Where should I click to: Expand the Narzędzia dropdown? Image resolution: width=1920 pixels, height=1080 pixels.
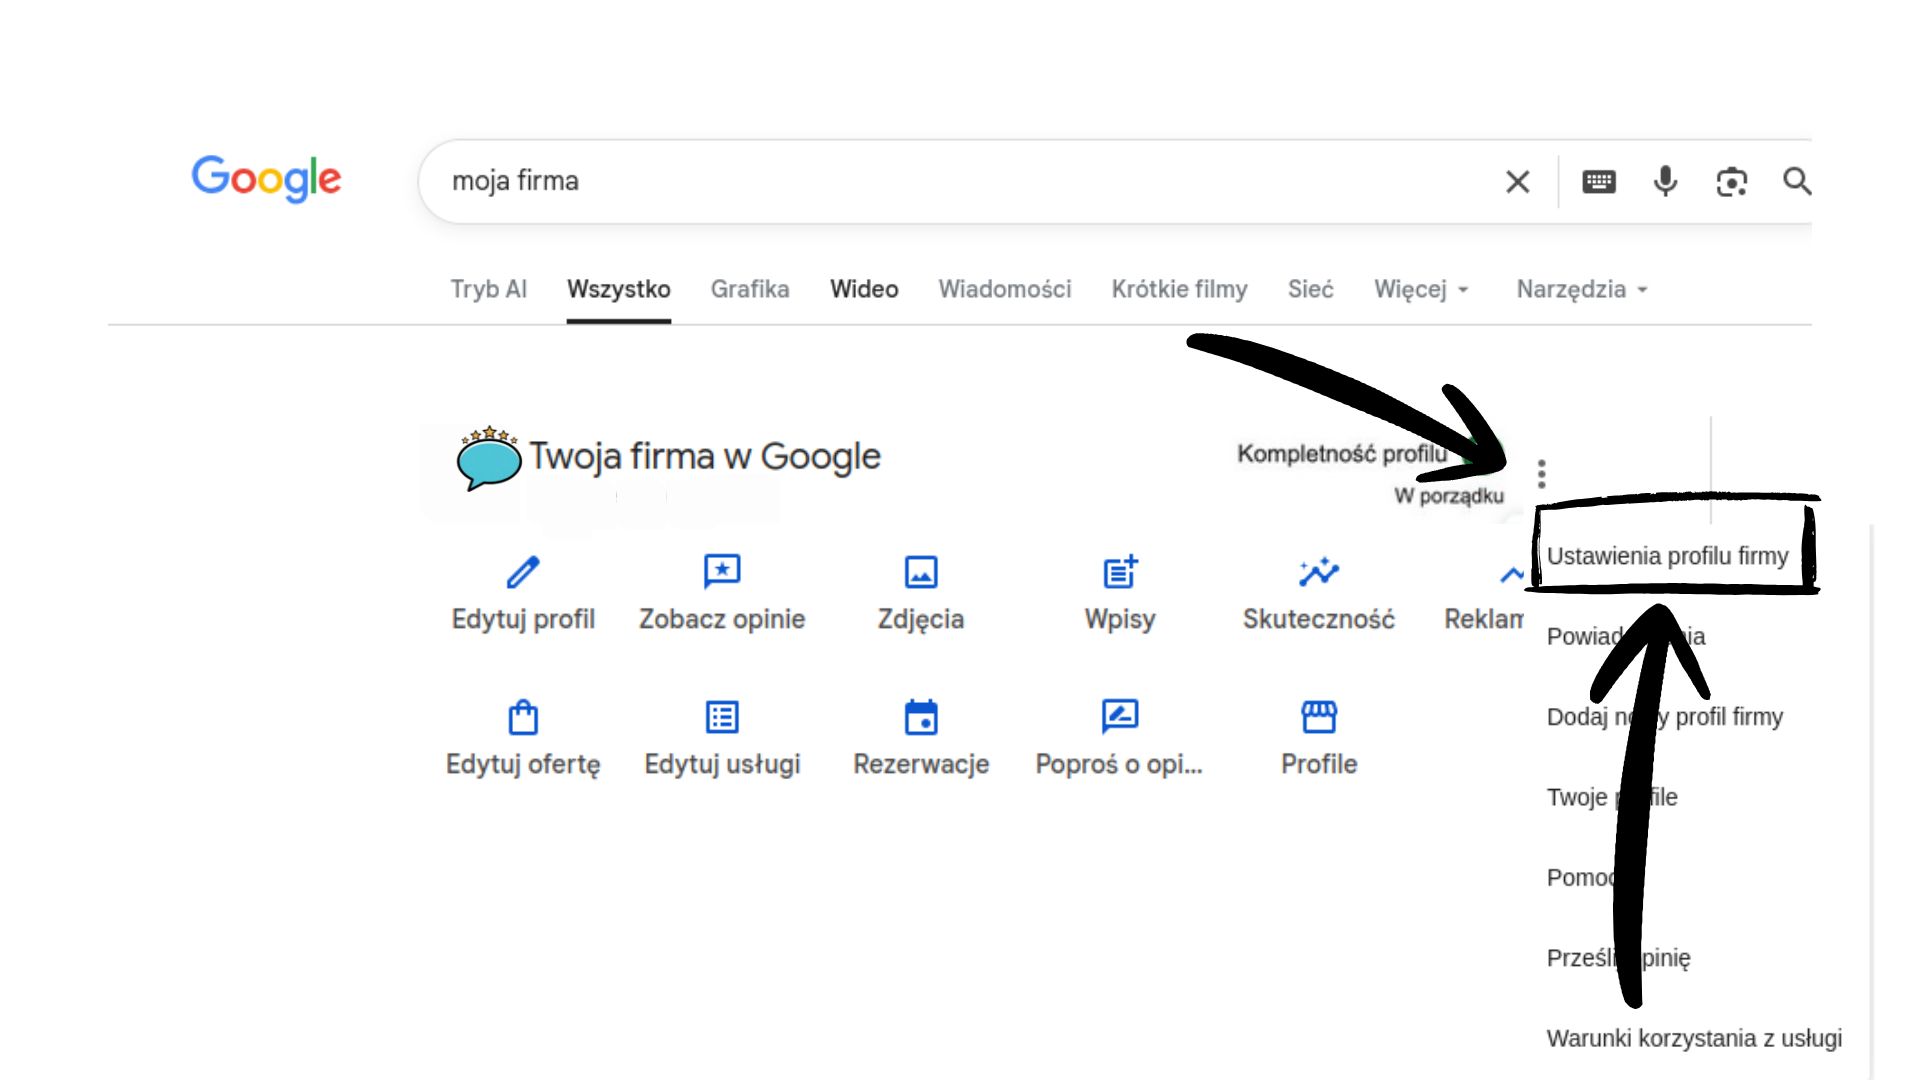1582,289
